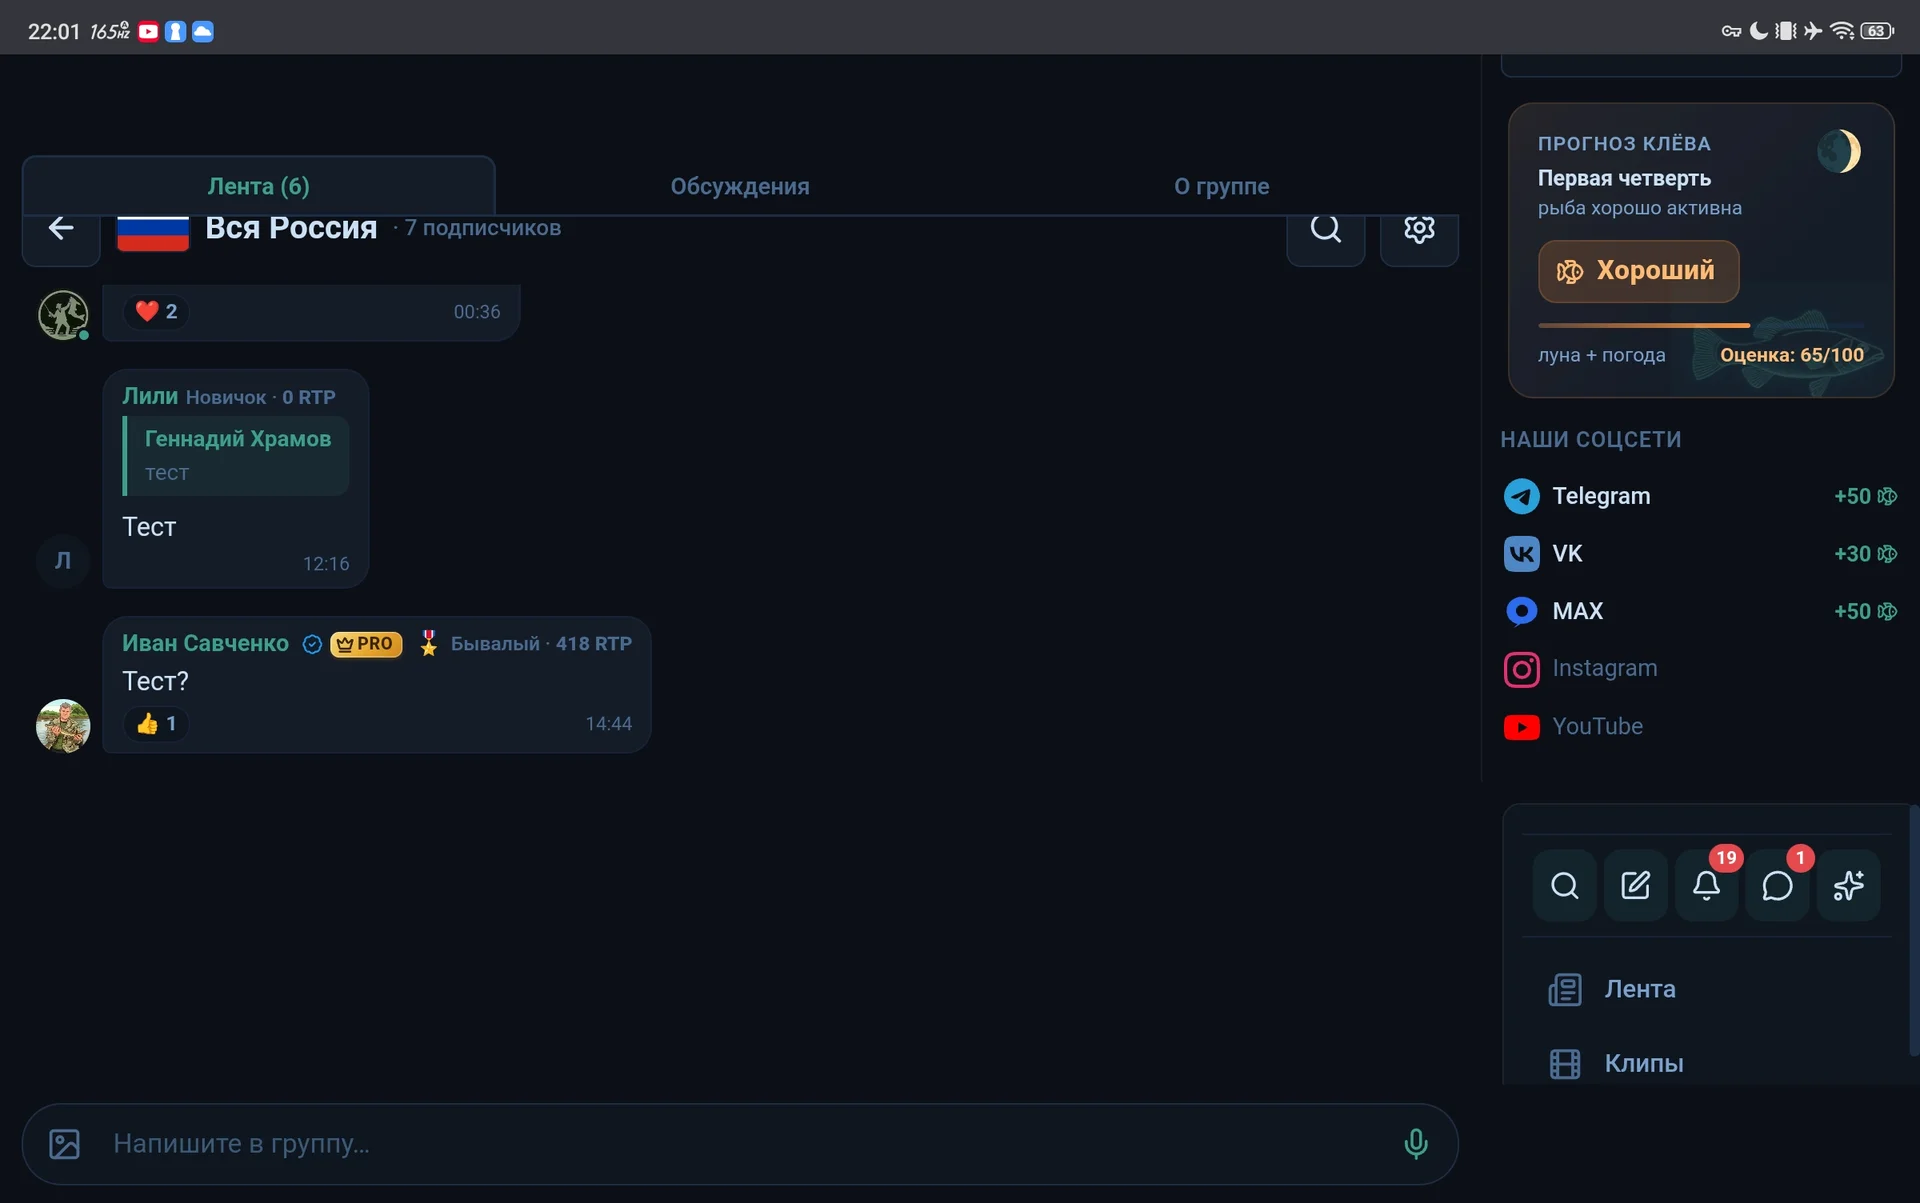Switch to the О группе tab

click(x=1221, y=186)
